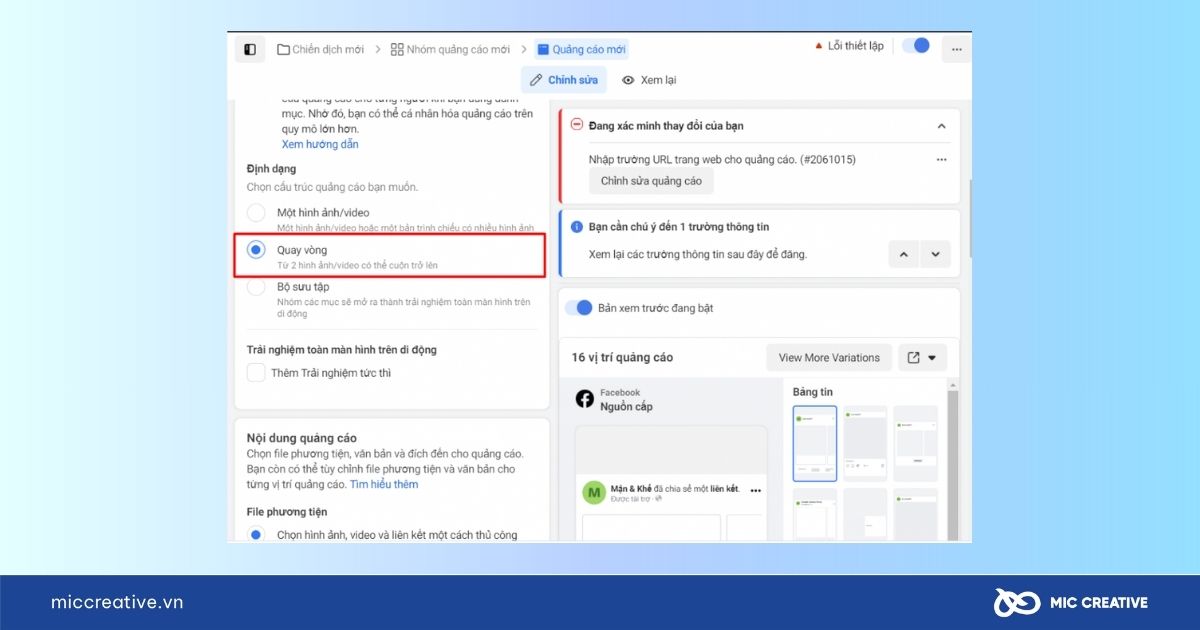Click the scrollbar up arrow in preview panel
Viewport: 1200px width, 630px height.
953,383
